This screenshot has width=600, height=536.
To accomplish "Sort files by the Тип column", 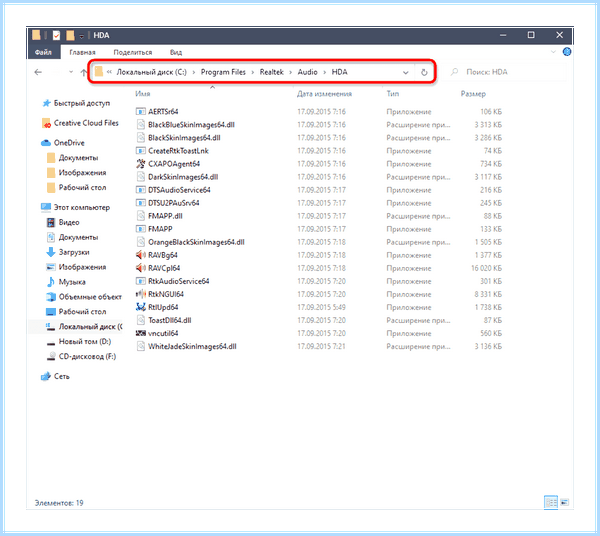I will pos(393,94).
